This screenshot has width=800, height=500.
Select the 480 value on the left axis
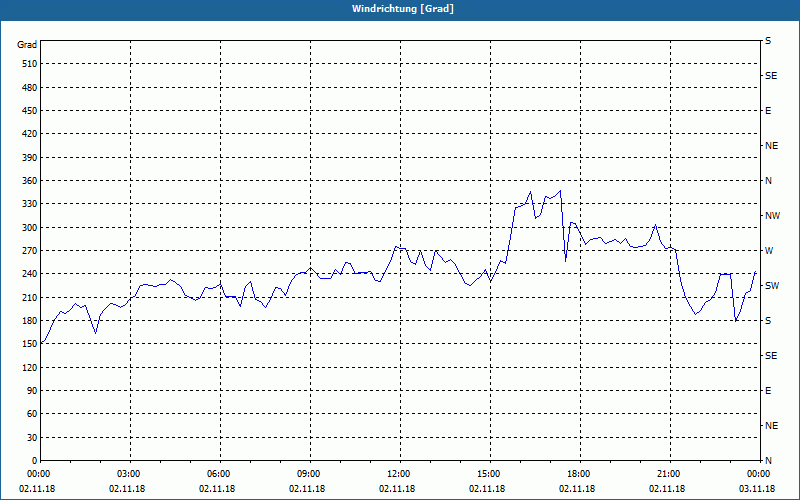point(30,88)
